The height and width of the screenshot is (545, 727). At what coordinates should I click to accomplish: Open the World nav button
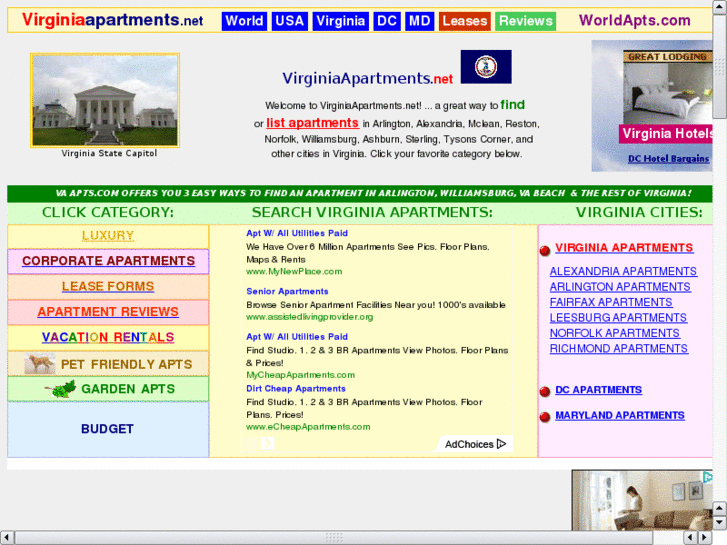(x=244, y=21)
